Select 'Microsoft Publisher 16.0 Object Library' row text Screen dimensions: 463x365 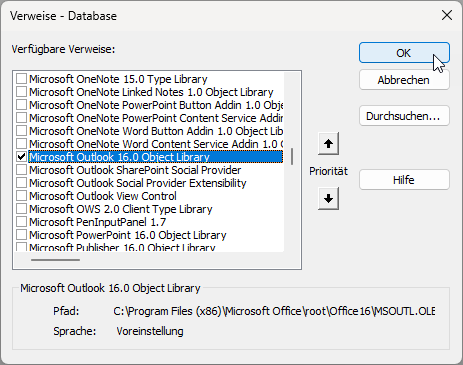click(x=122, y=247)
